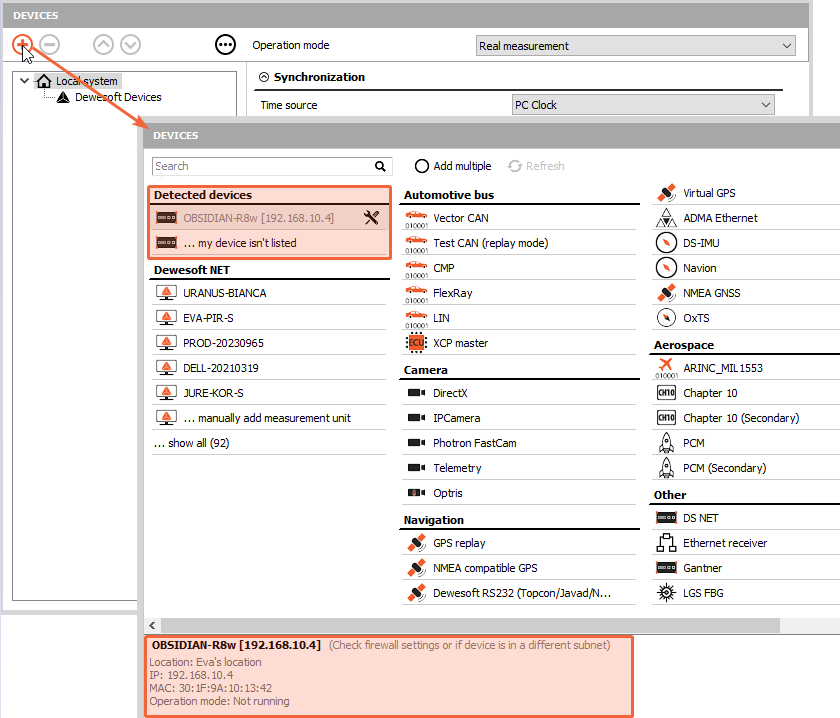
Task: Click the magnifier search icon
Action: click(x=380, y=166)
